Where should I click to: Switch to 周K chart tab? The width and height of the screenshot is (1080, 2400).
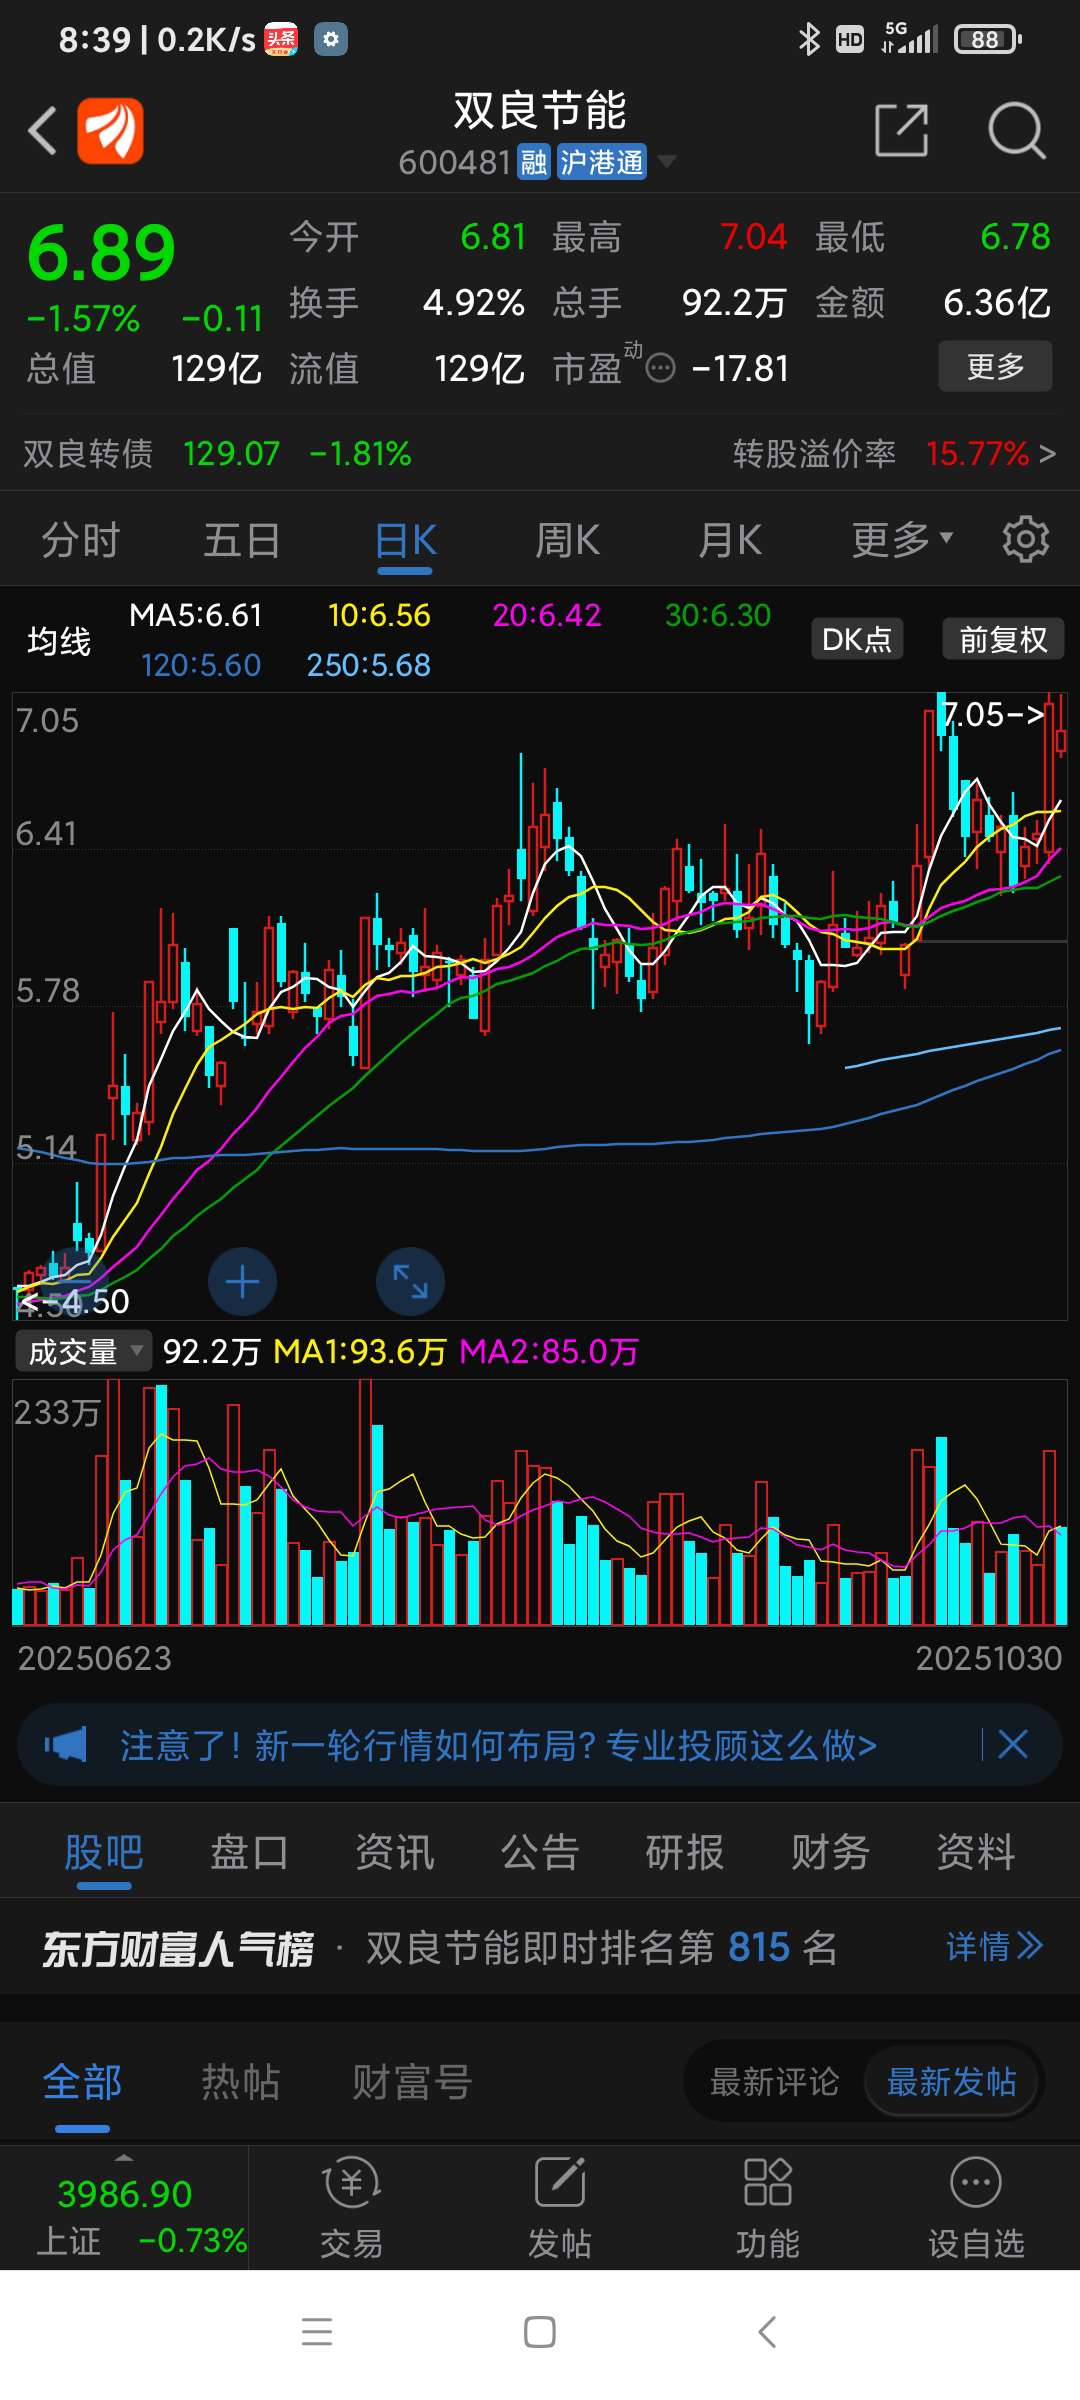tap(568, 540)
